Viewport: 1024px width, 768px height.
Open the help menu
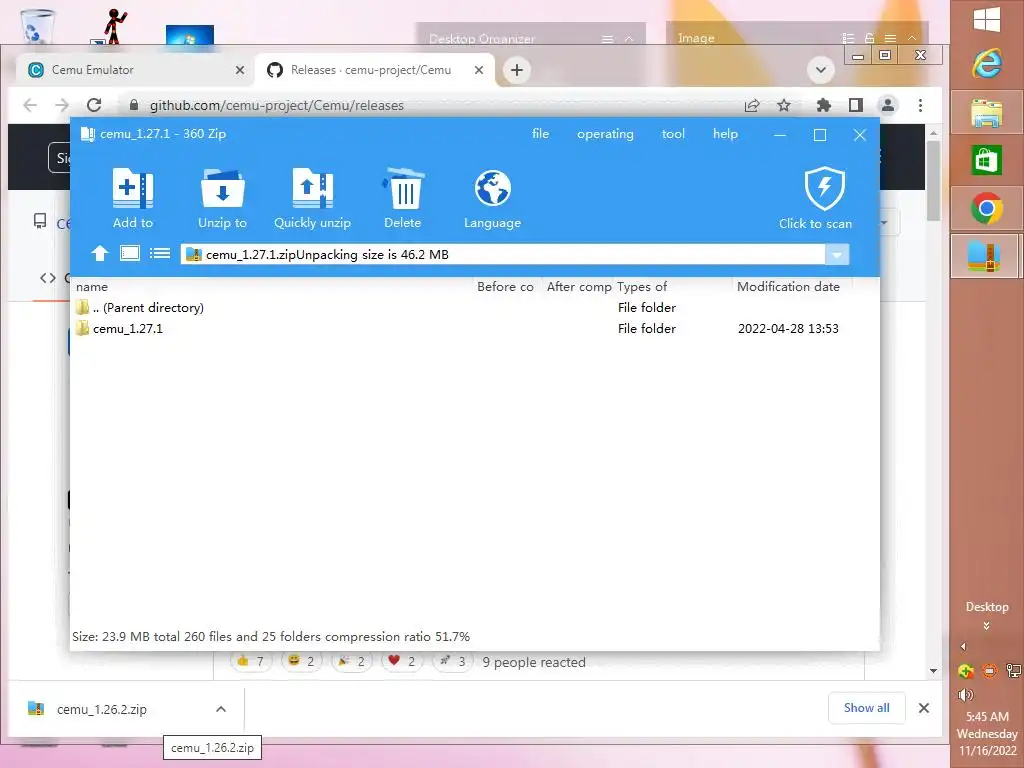point(725,134)
